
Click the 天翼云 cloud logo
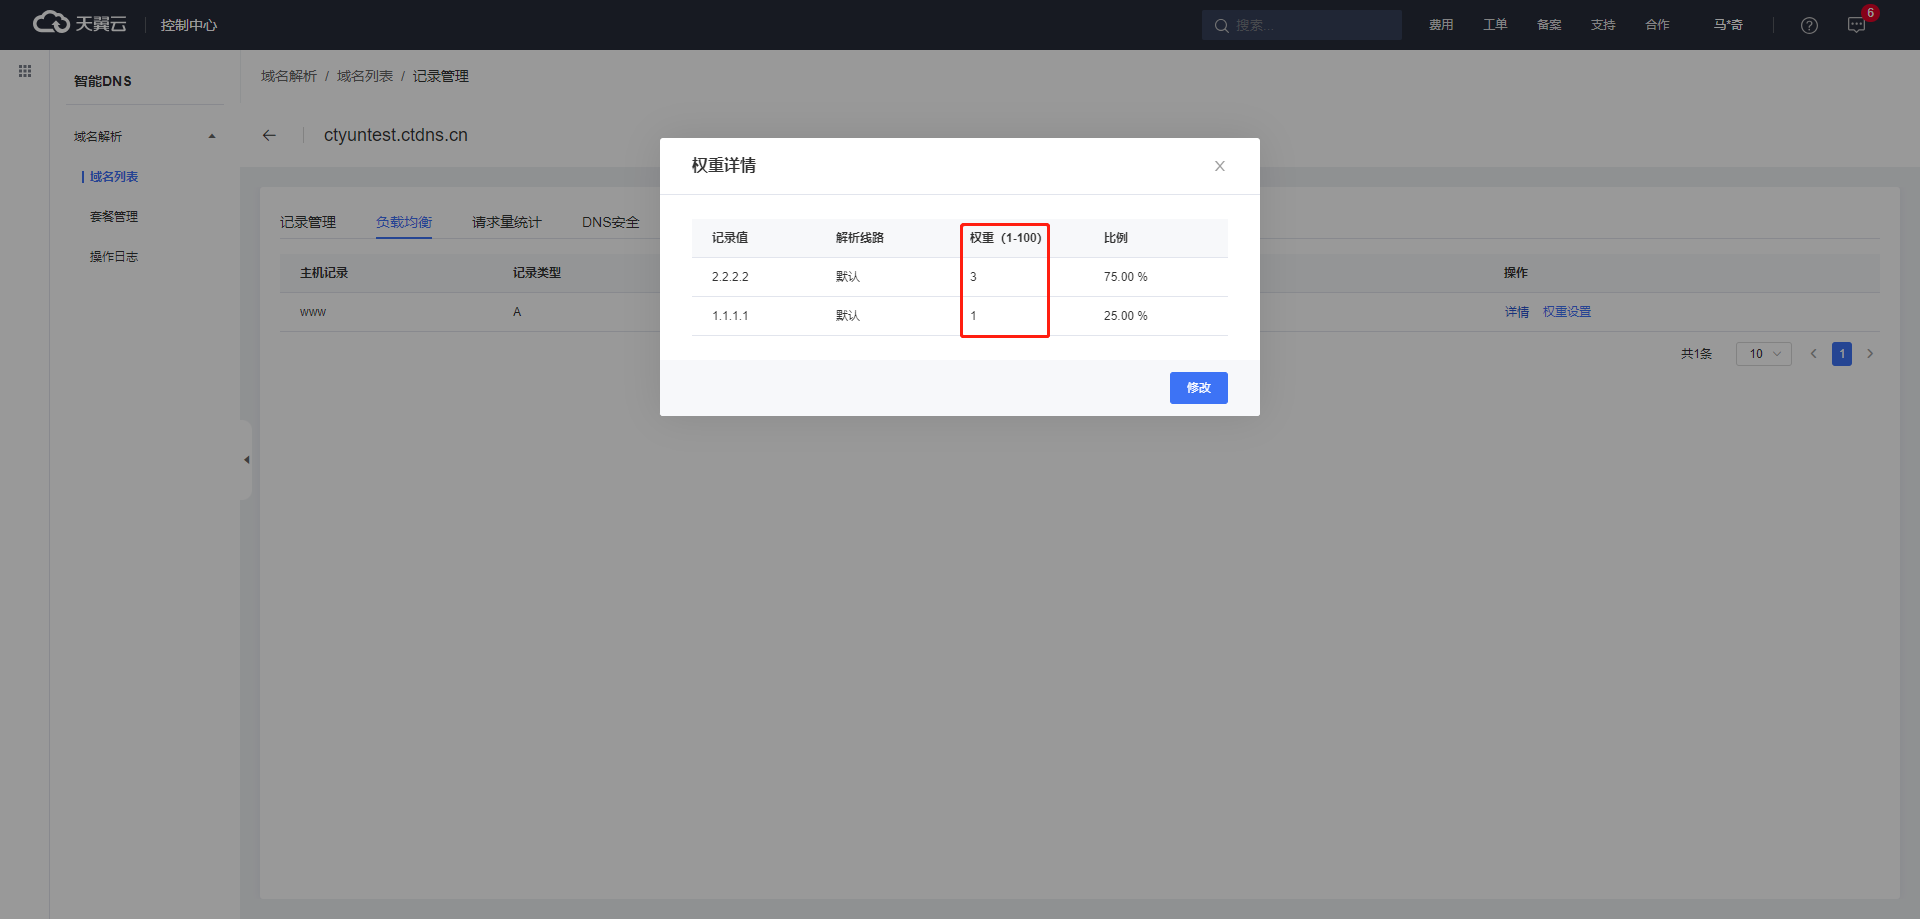[79, 23]
